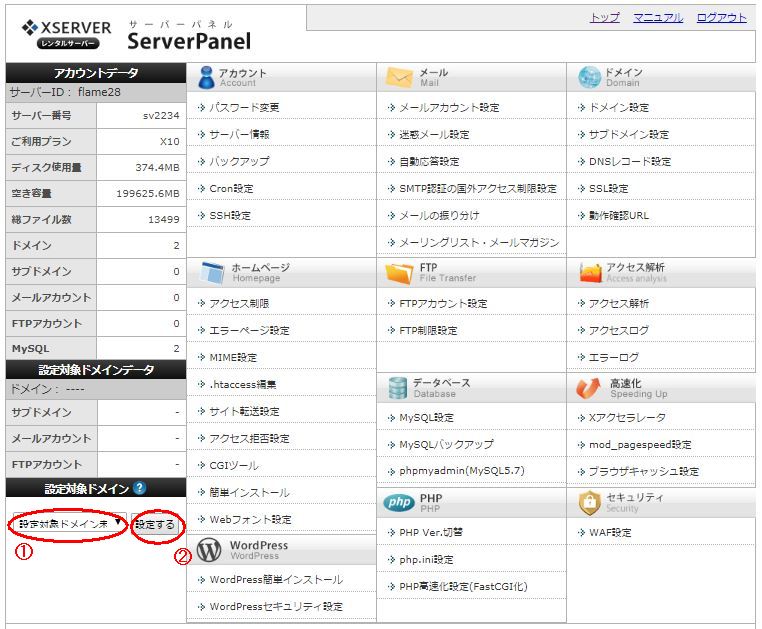The height and width of the screenshot is (629, 762).
Task: Click the 設定する button
Action: (155, 524)
